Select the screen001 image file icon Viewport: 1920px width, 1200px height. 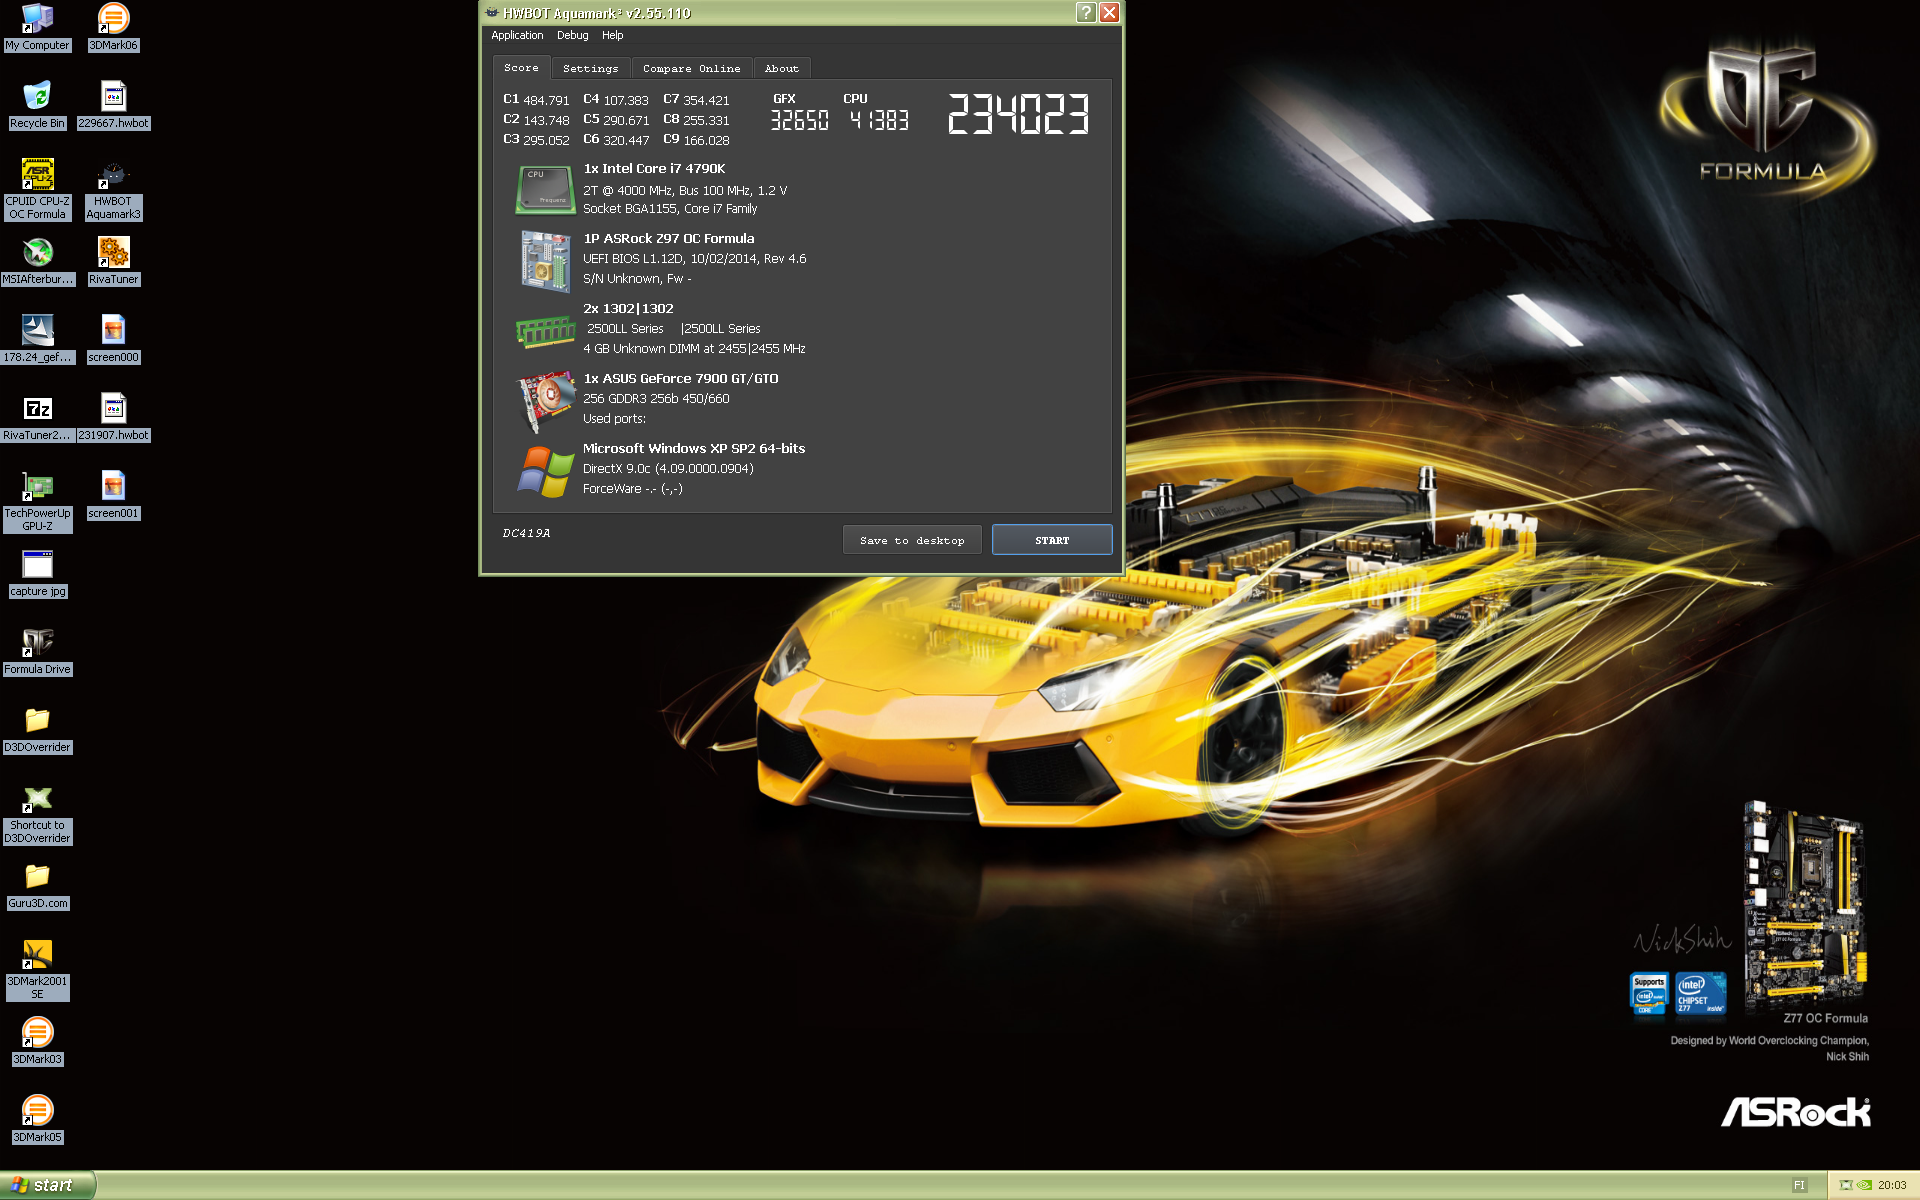(x=113, y=495)
